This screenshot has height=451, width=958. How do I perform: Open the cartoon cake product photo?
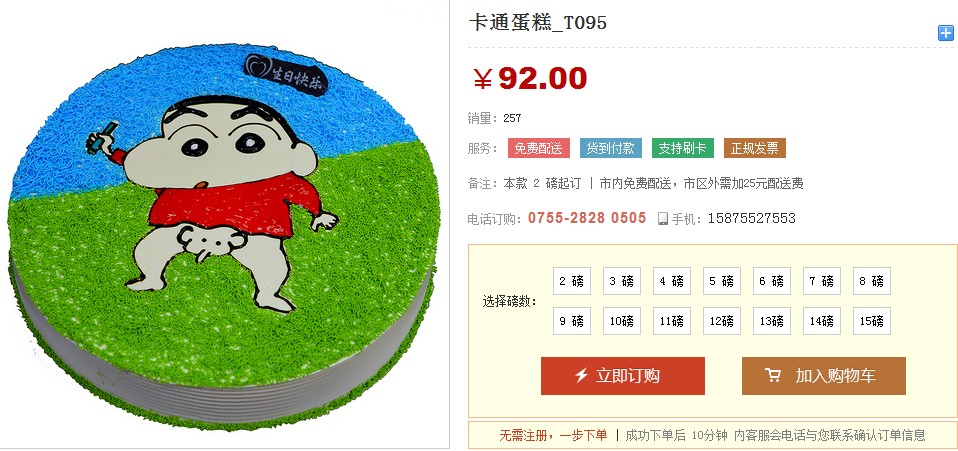click(224, 235)
